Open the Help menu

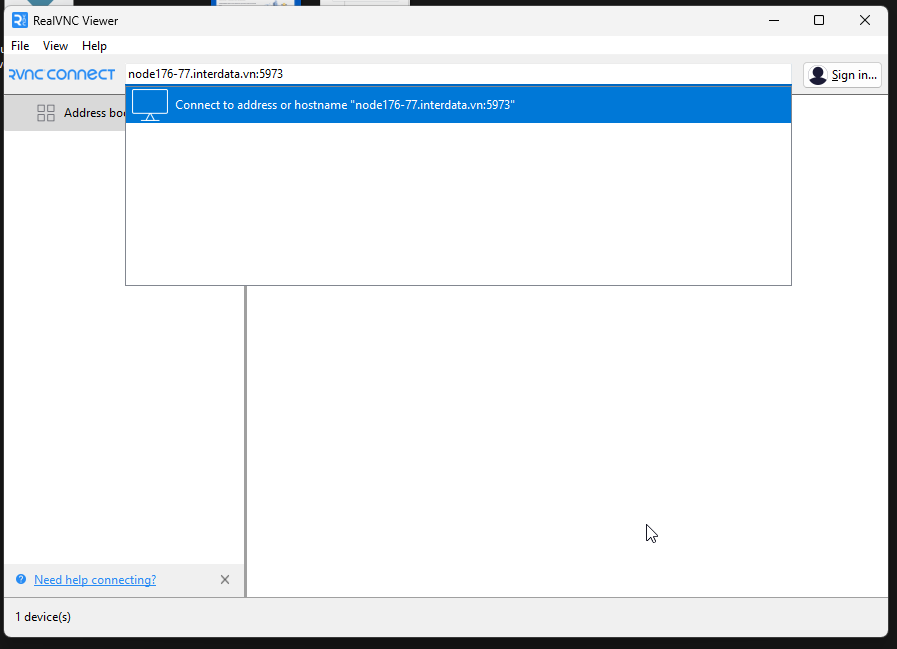click(94, 46)
